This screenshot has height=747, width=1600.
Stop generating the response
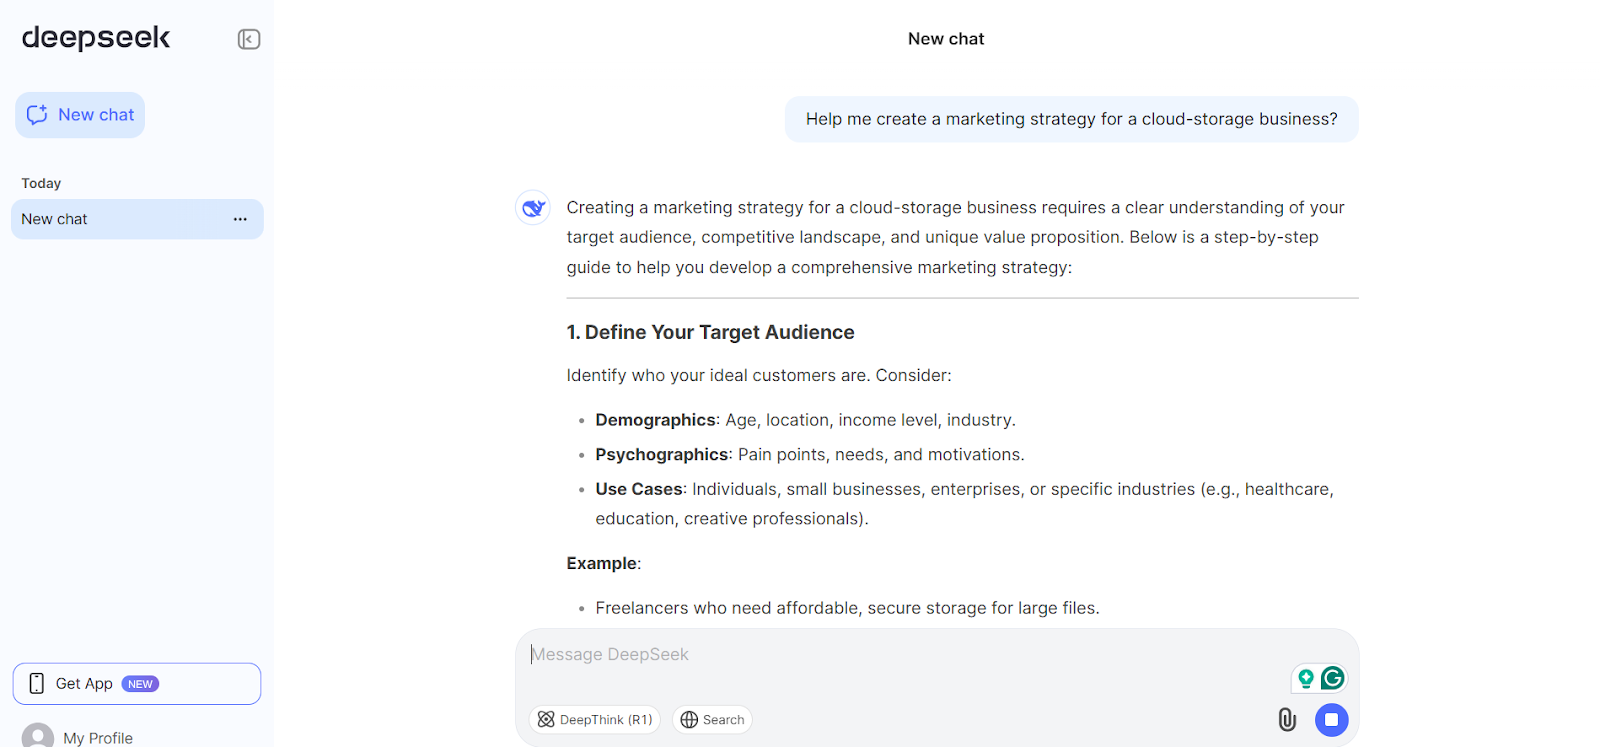click(1331, 719)
